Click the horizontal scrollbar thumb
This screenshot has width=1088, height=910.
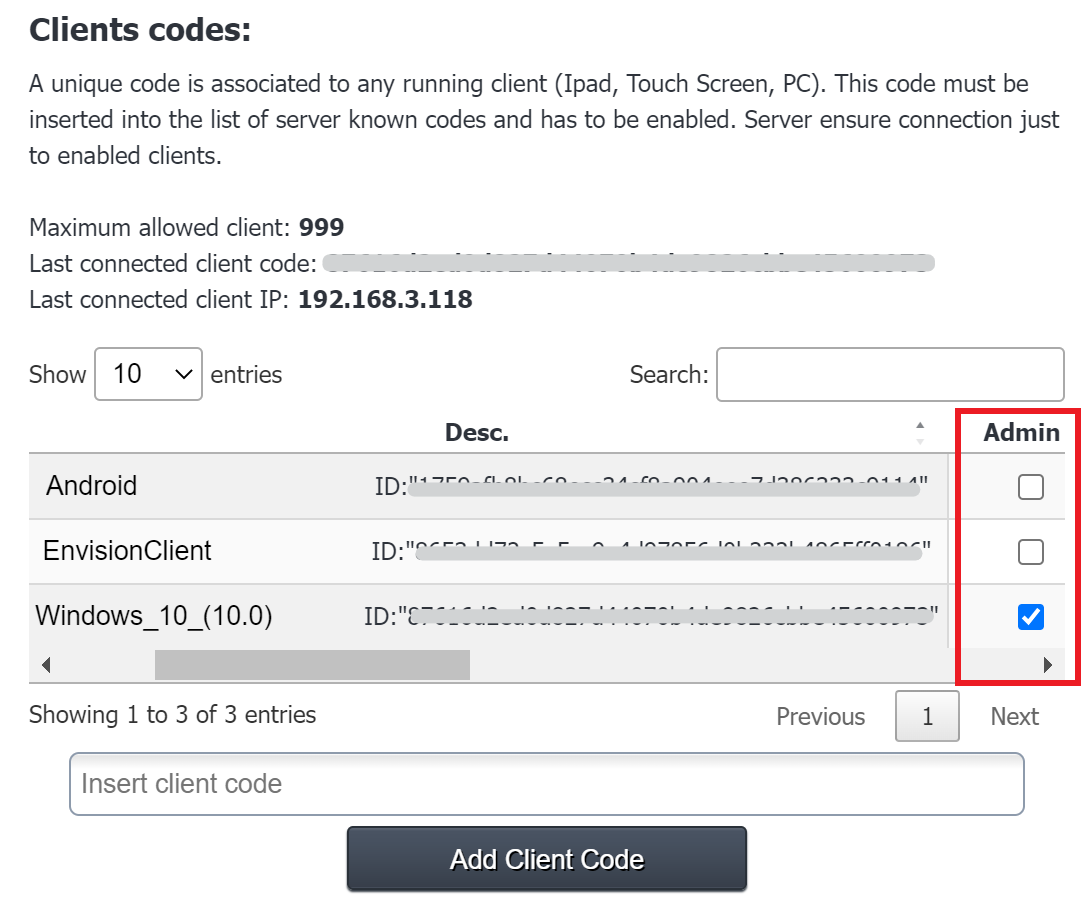311,665
